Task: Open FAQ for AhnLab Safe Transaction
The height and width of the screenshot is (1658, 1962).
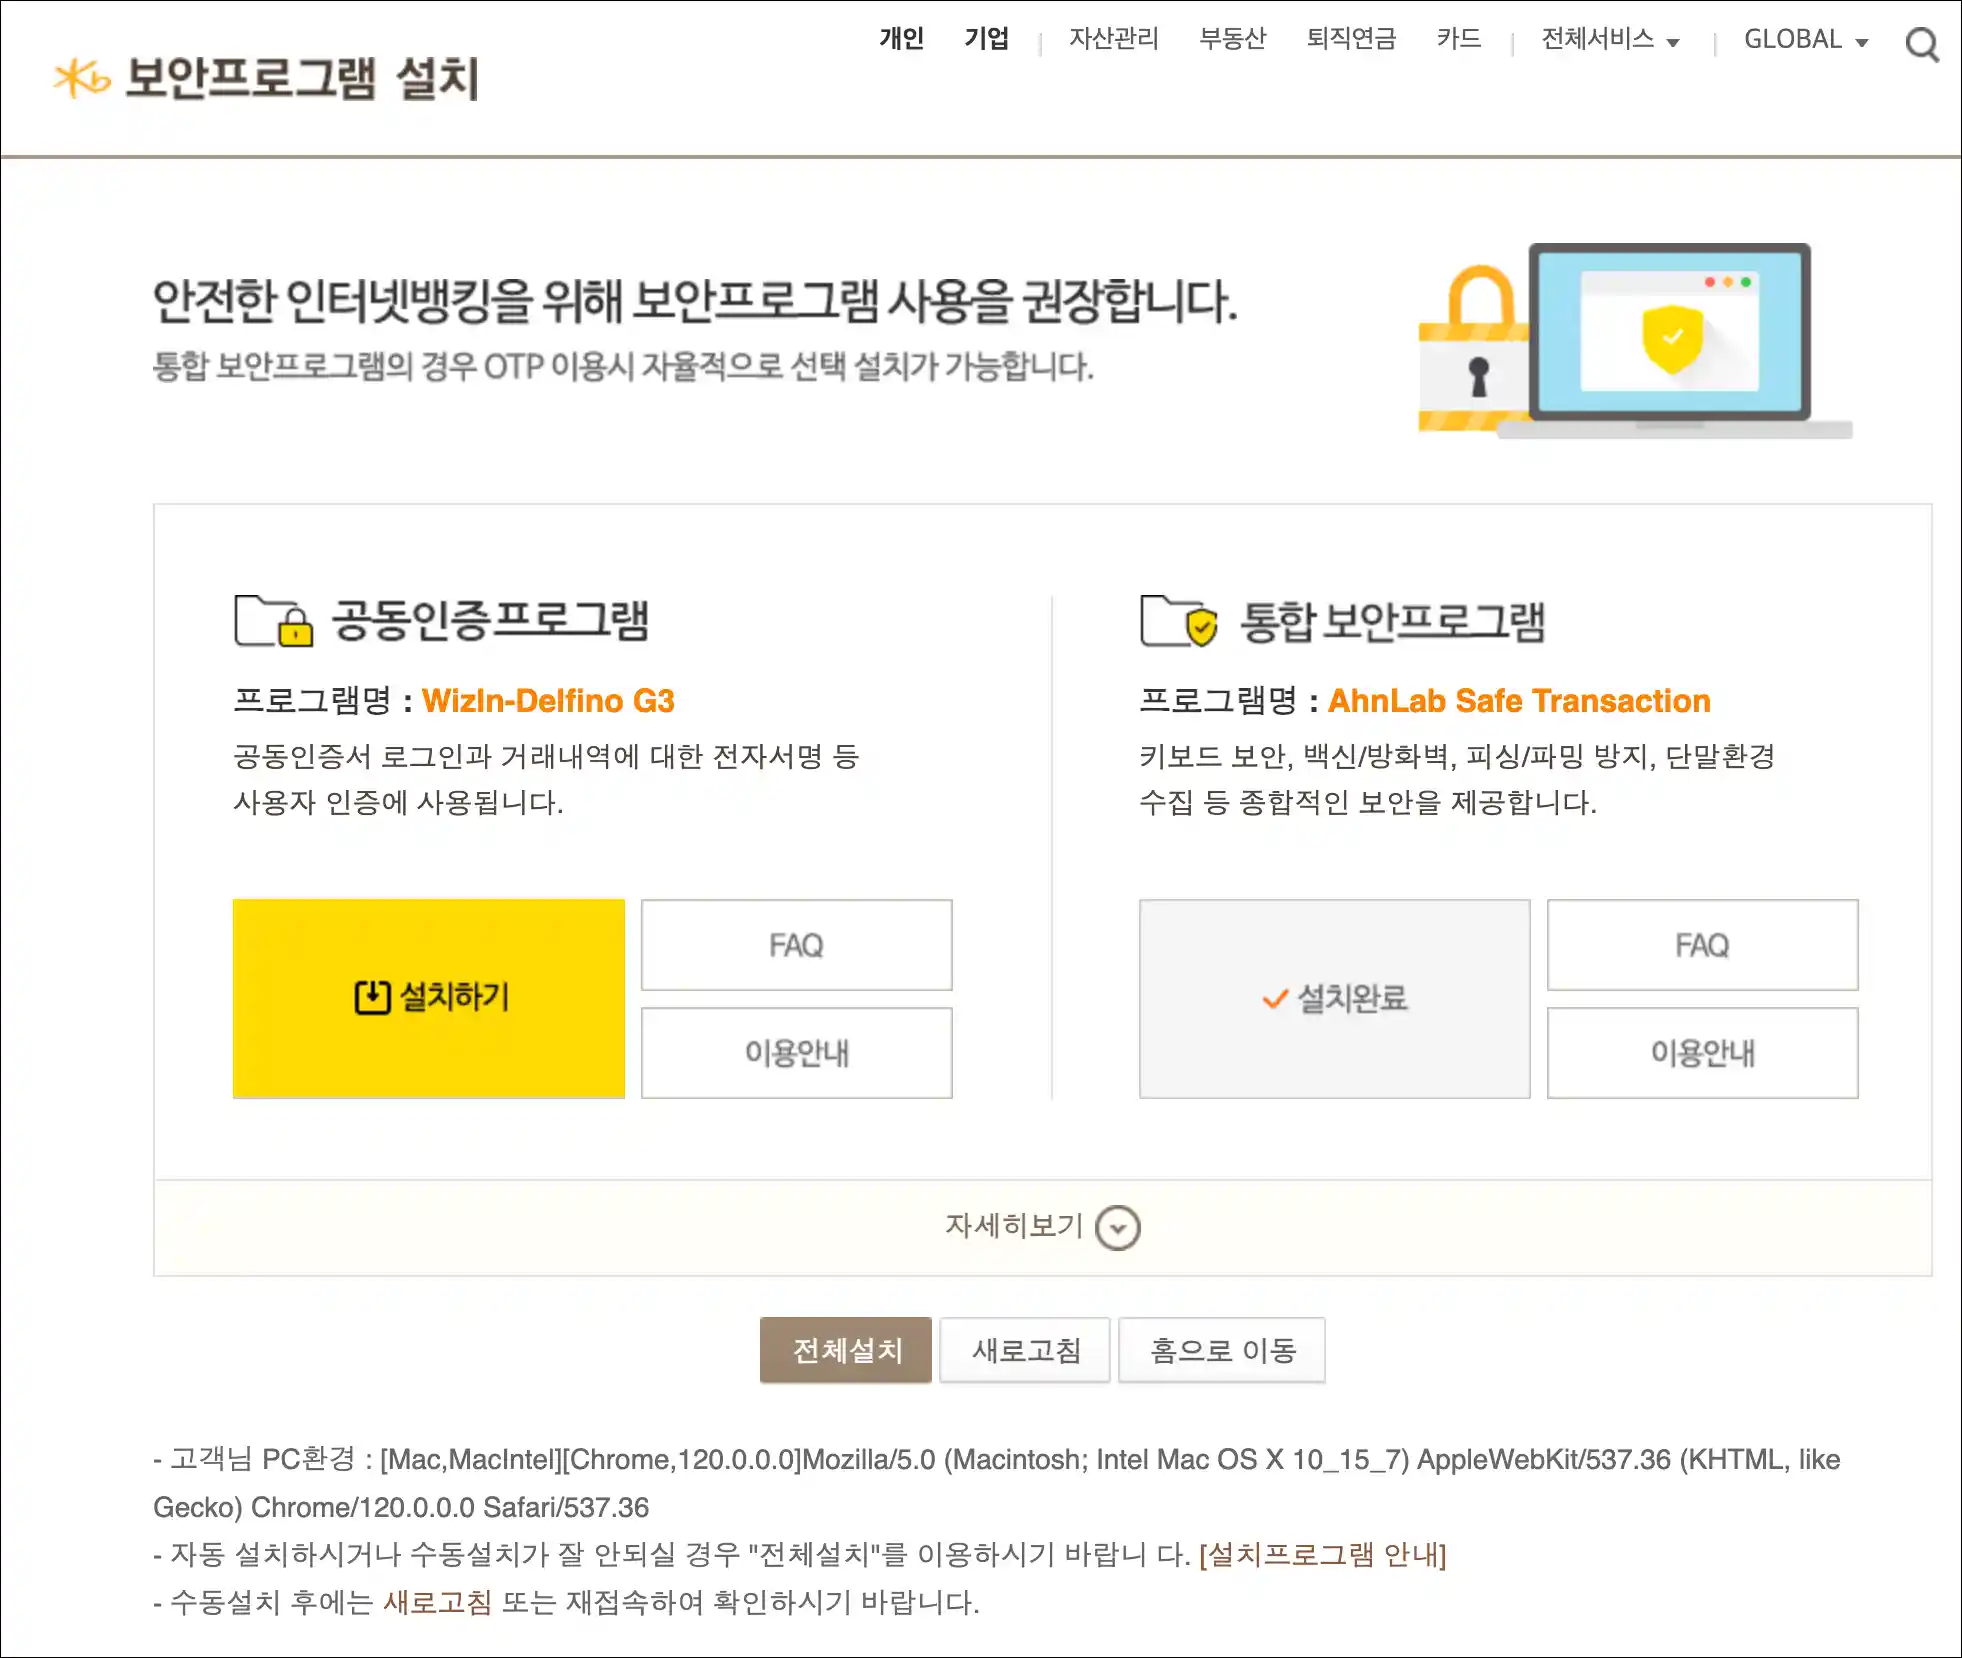Action: (1702, 945)
